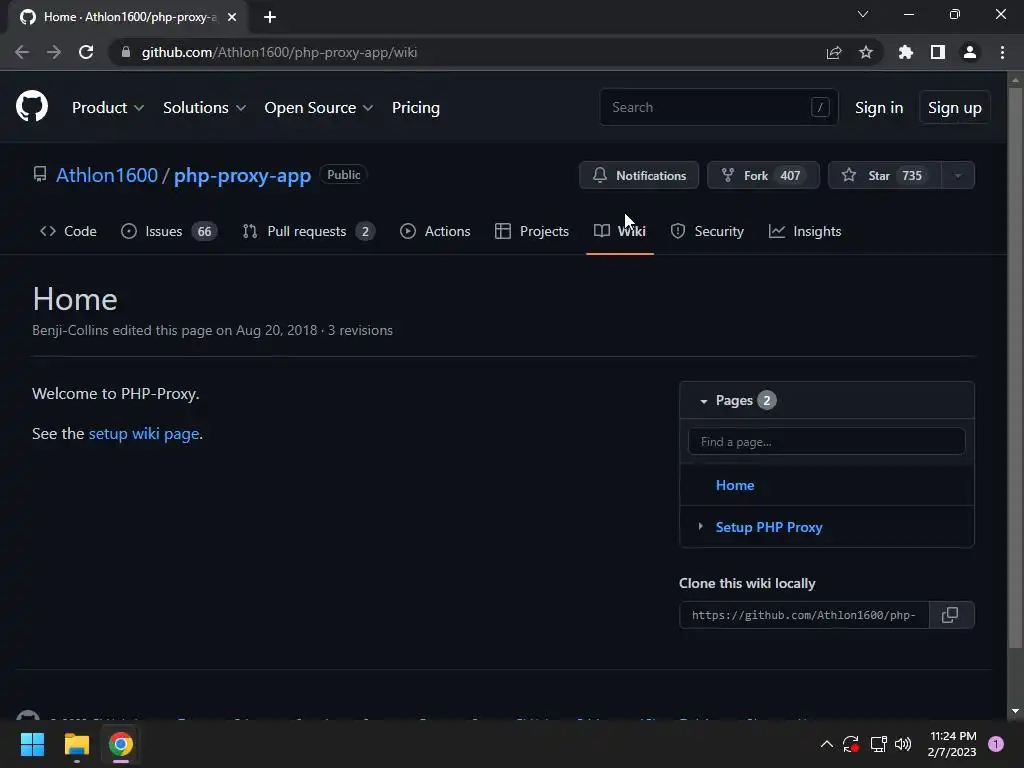Screen dimensions: 1024x768
Task: Click the Find a page field
Action: pyautogui.click(x=826, y=441)
